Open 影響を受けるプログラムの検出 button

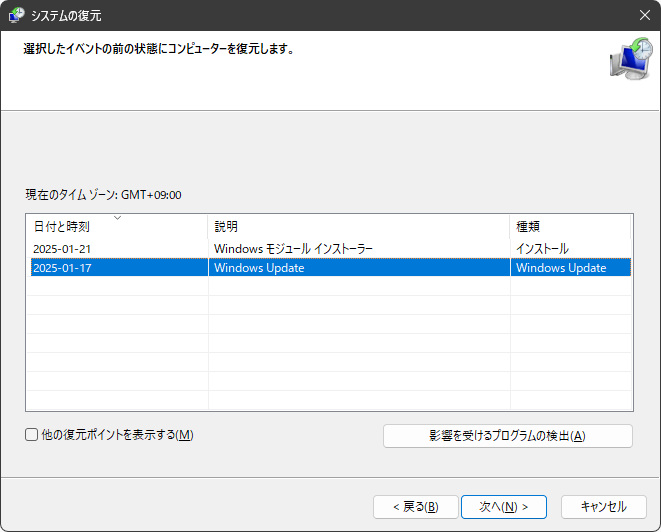508,436
